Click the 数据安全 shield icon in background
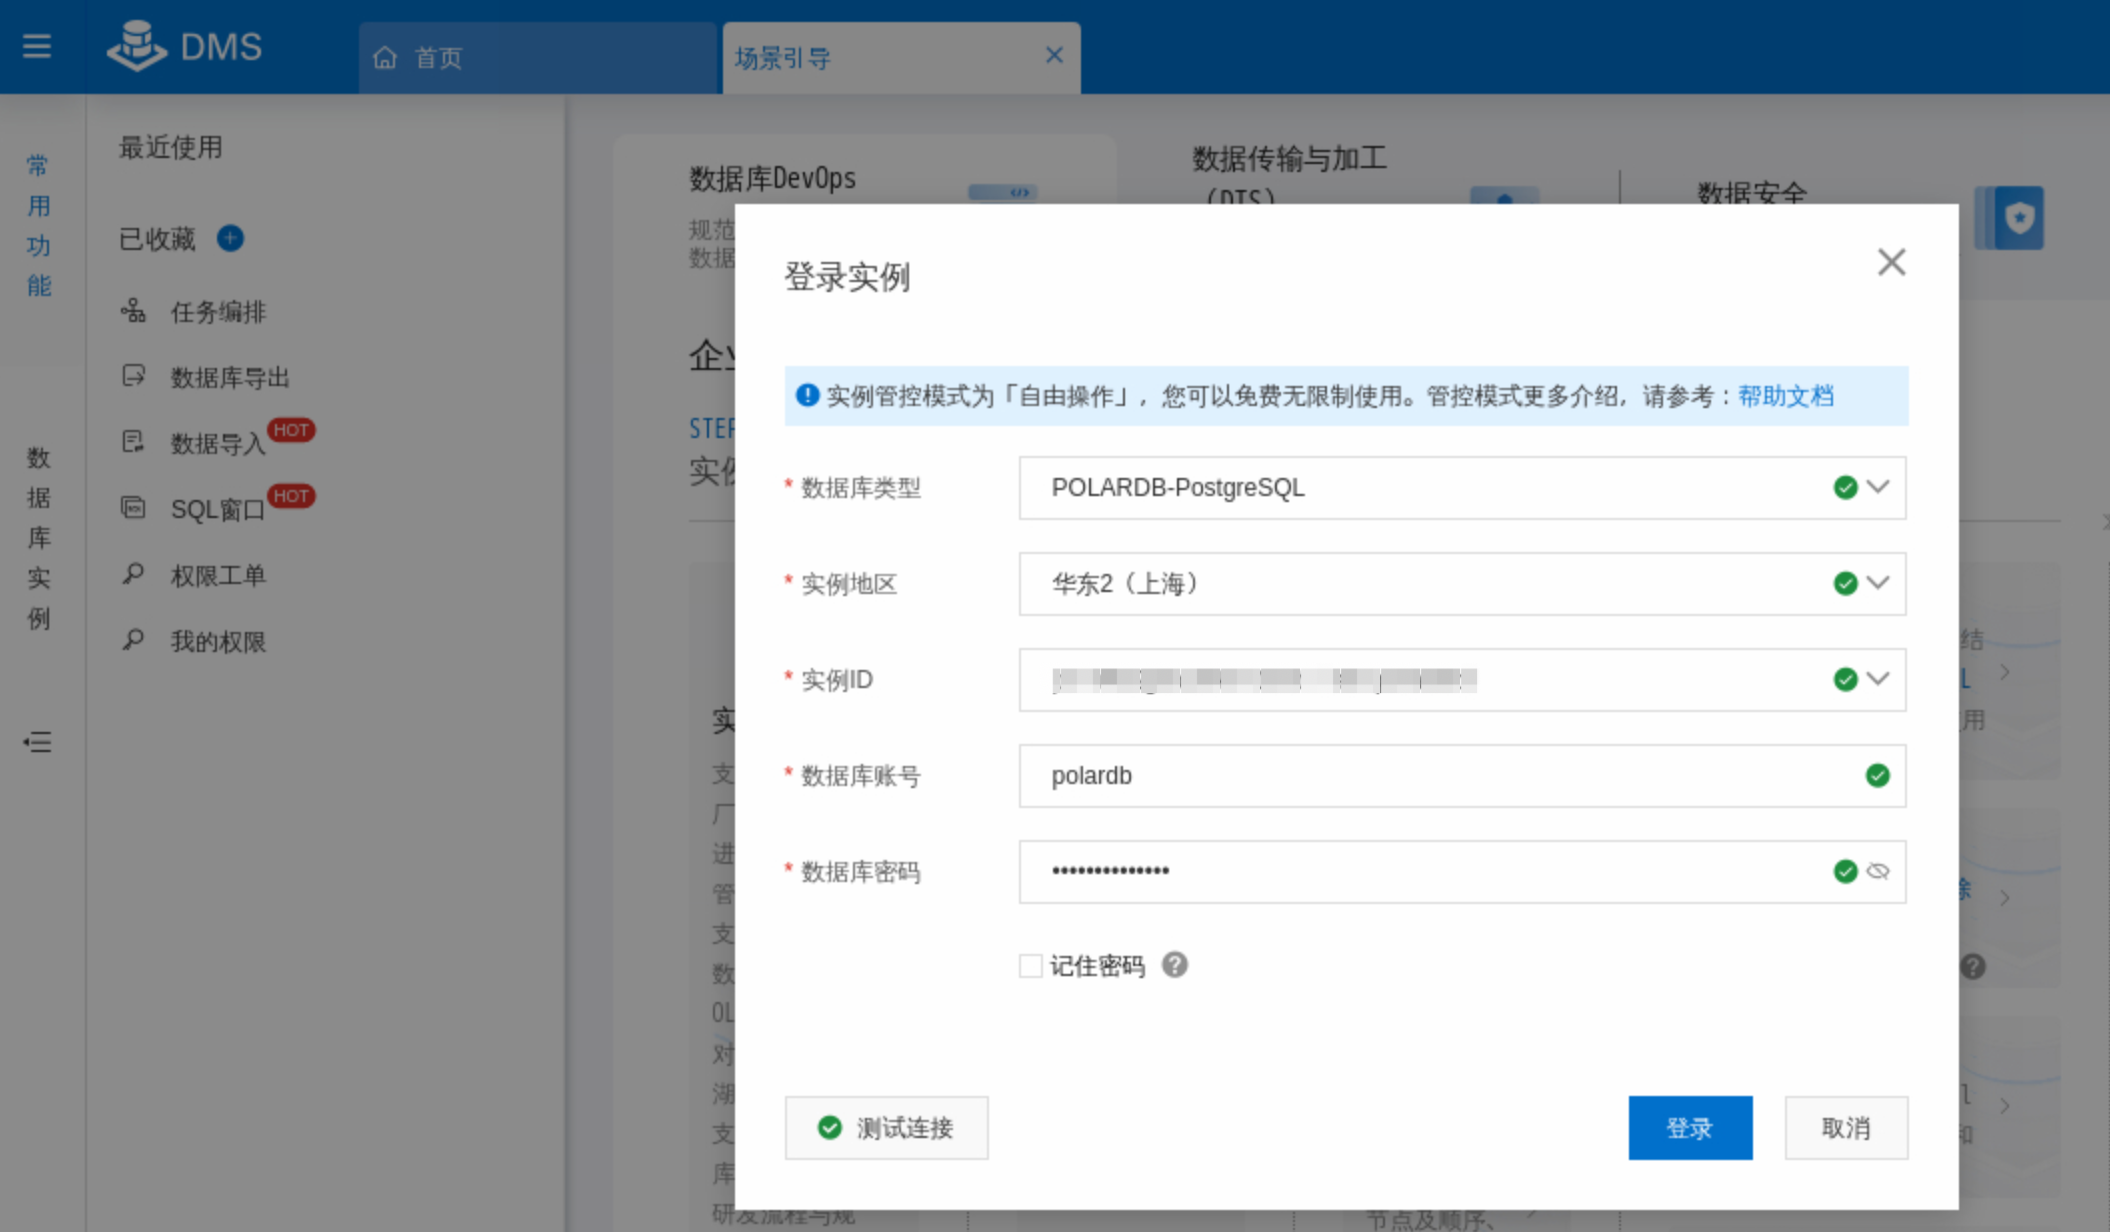 [2010, 217]
